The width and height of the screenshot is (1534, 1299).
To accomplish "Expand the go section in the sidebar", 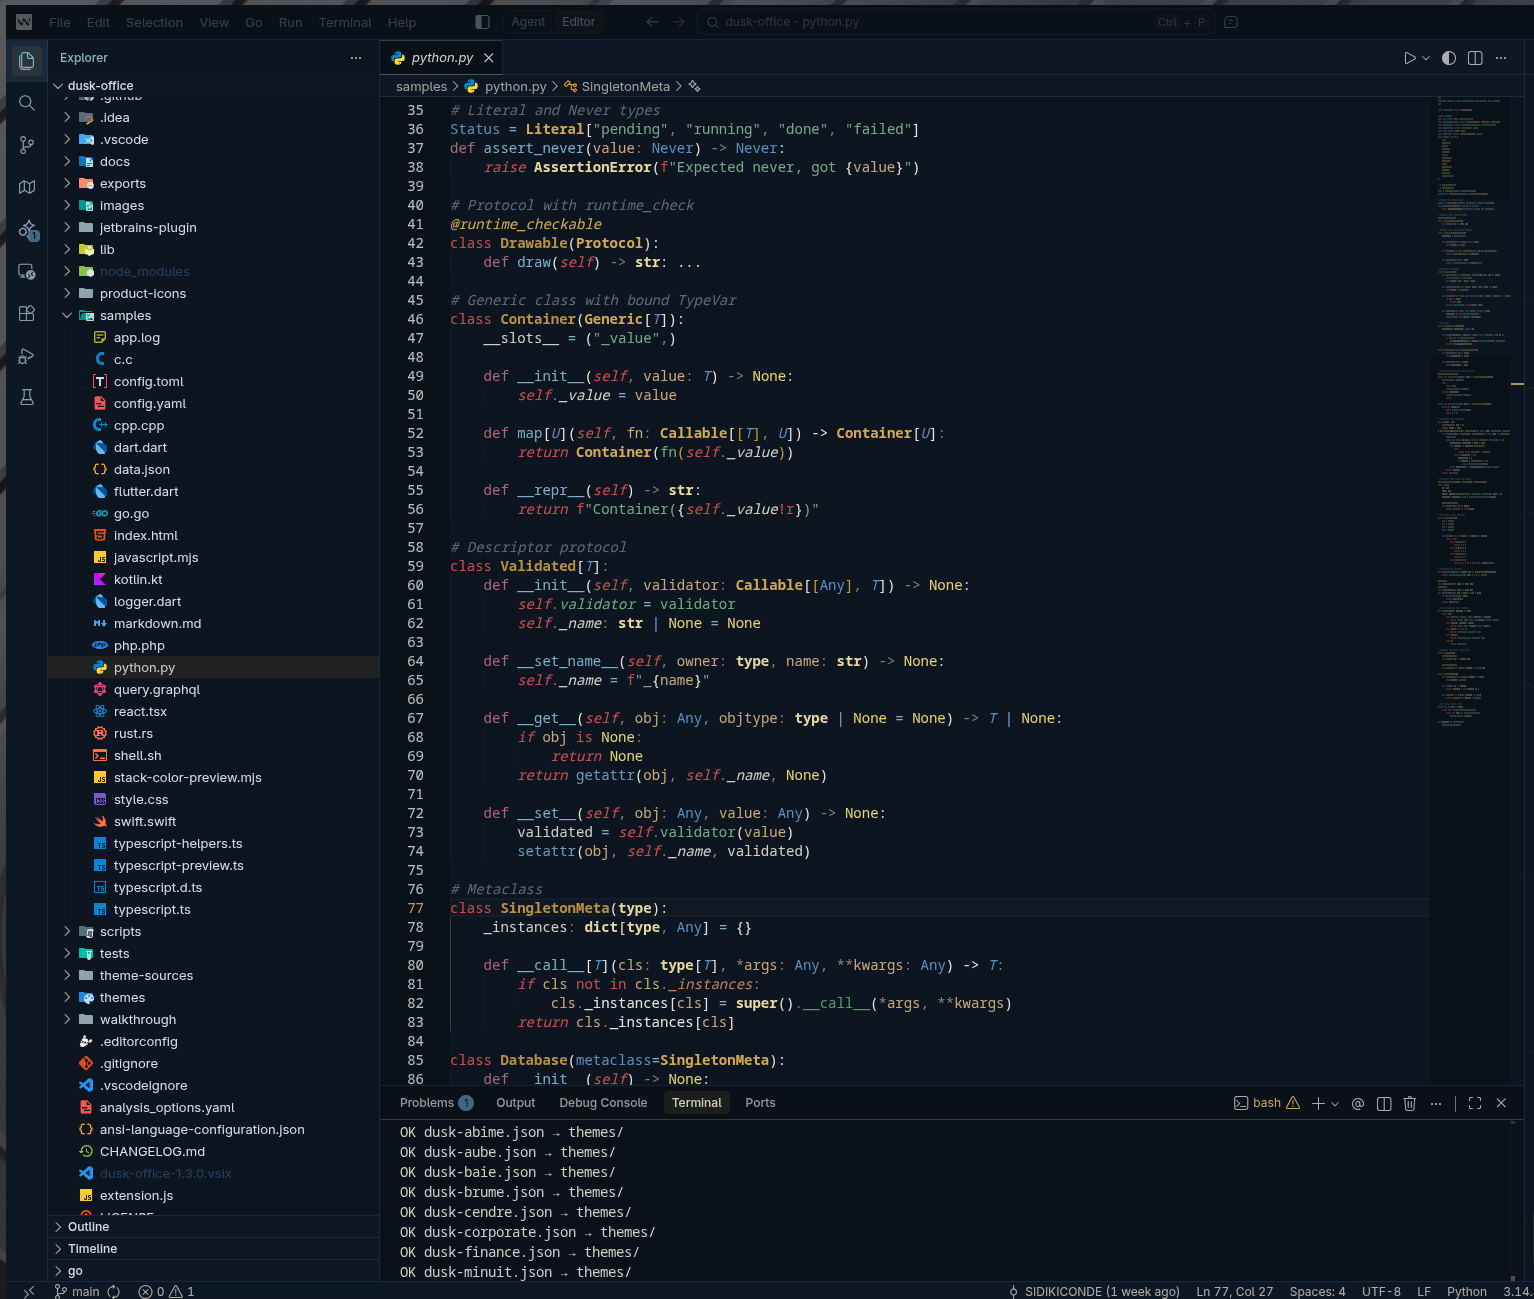I will tap(214, 1271).
